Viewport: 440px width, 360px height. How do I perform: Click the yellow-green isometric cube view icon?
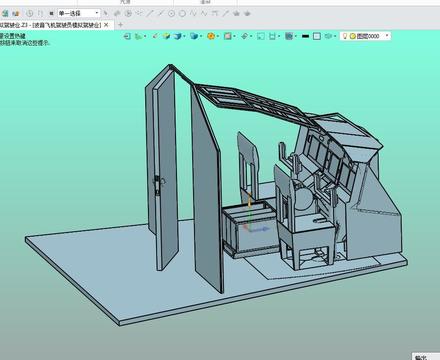coord(167,36)
